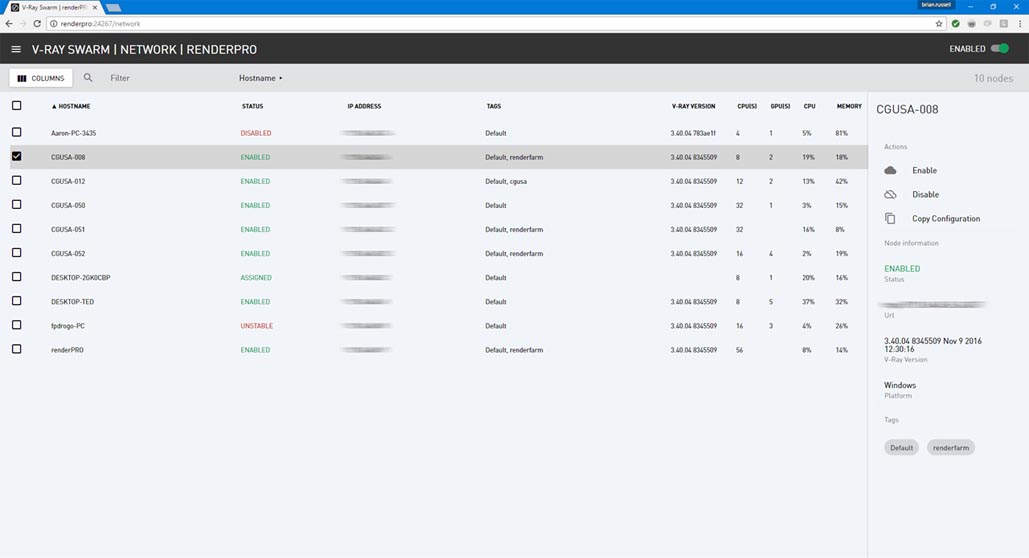1029x558 pixels.
Task: Click the DESKTOP-2GK0CBP hostname
Action: (81, 278)
